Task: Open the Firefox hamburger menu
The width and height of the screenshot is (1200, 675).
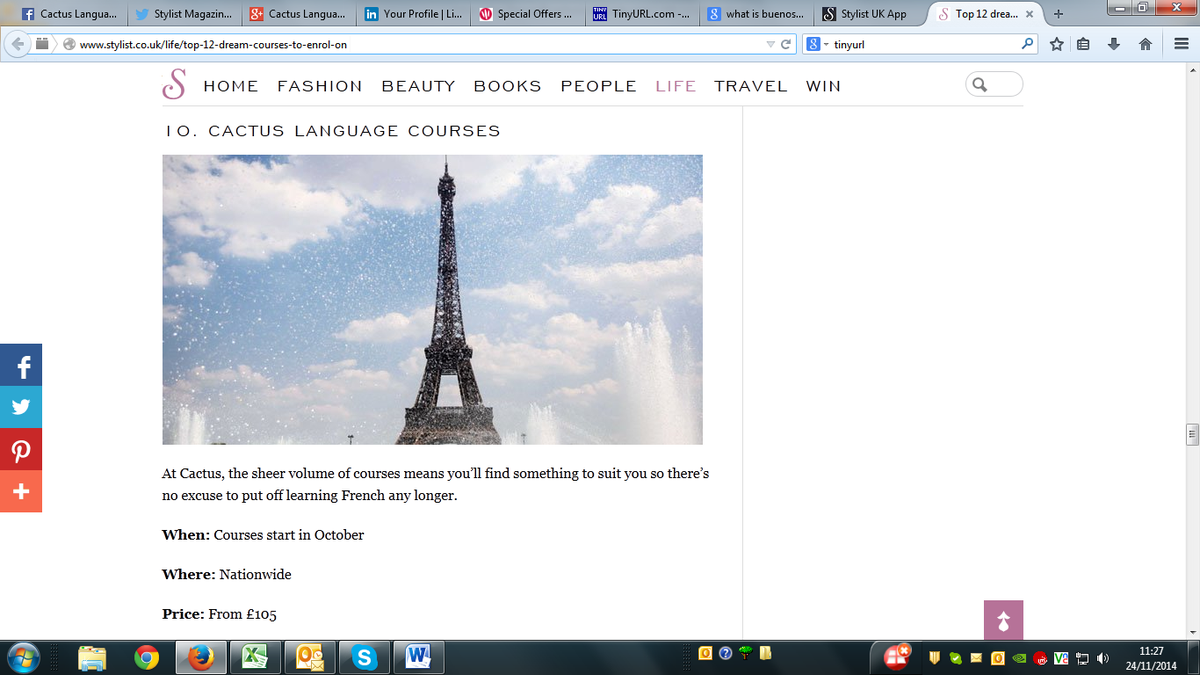Action: [x=1180, y=44]
